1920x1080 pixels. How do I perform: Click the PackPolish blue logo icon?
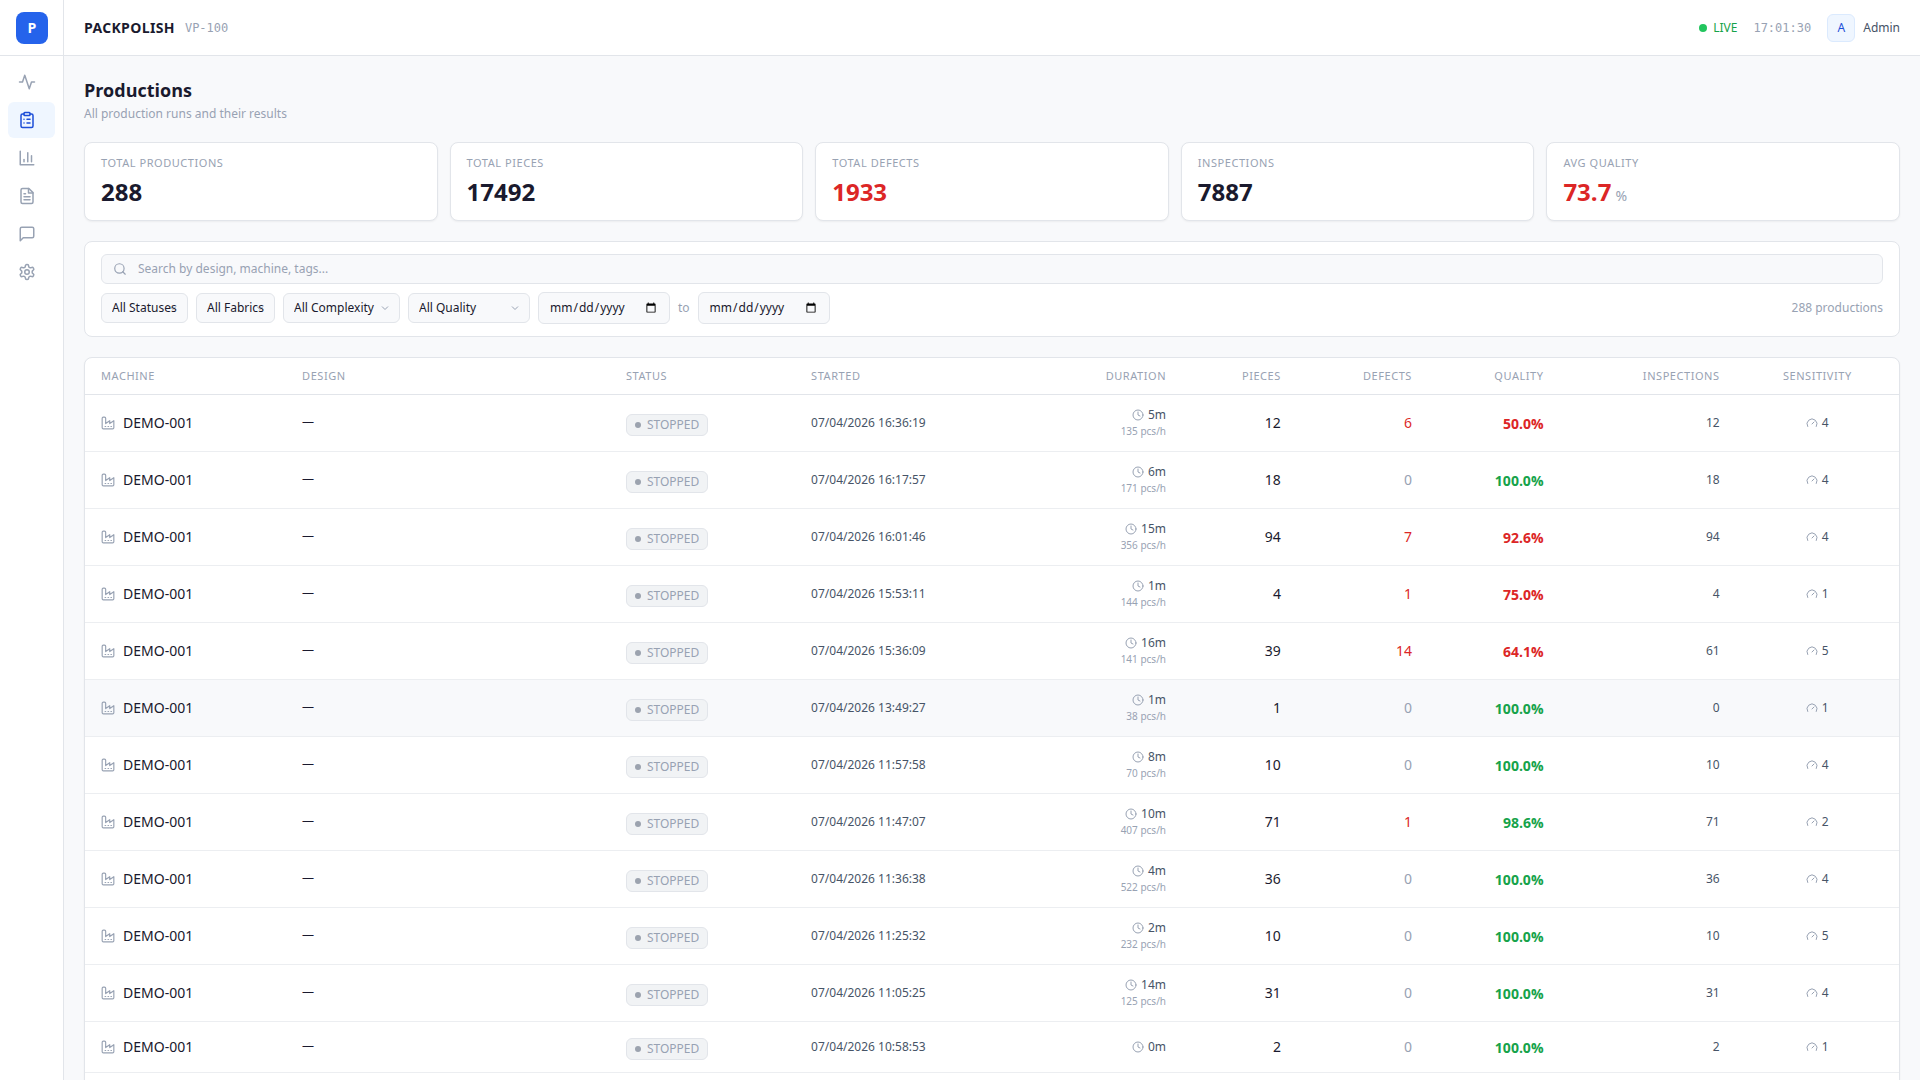(31, 28)
